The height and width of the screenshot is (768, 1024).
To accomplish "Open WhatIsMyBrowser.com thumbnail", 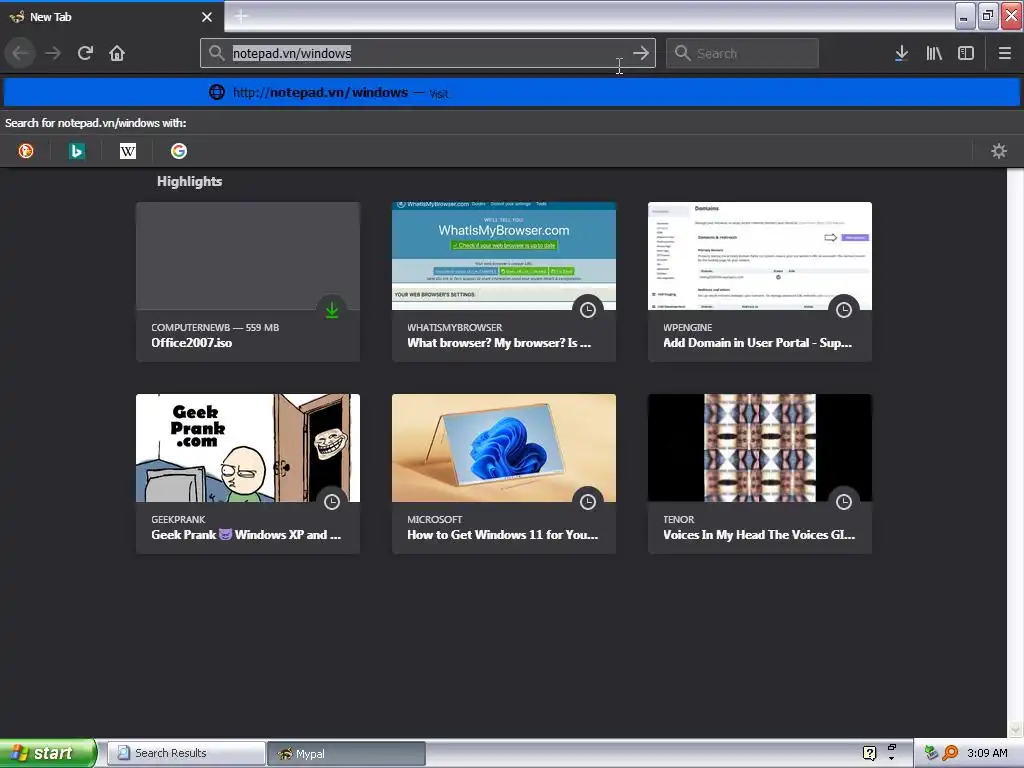I will click(x=504, y=255).
